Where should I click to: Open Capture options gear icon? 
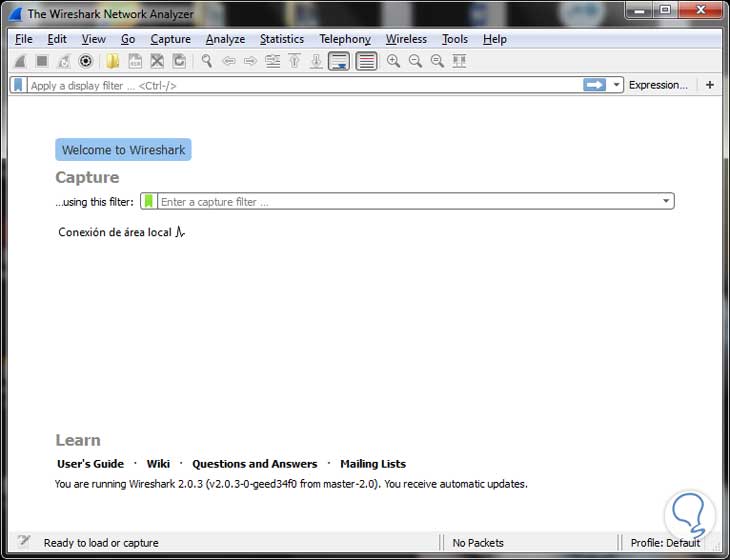tap(86, 61)
